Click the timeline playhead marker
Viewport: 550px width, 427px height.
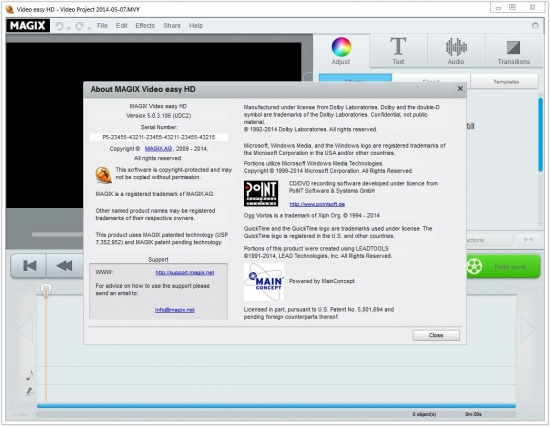coord(46,291)
